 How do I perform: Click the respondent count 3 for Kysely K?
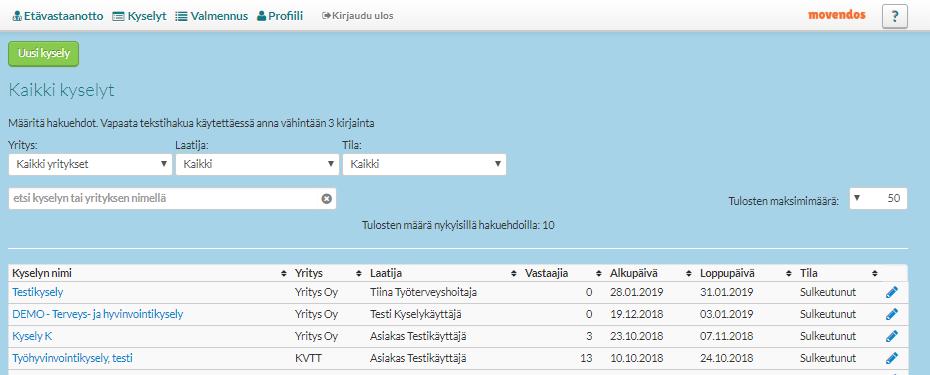click(x=590, y=336)
